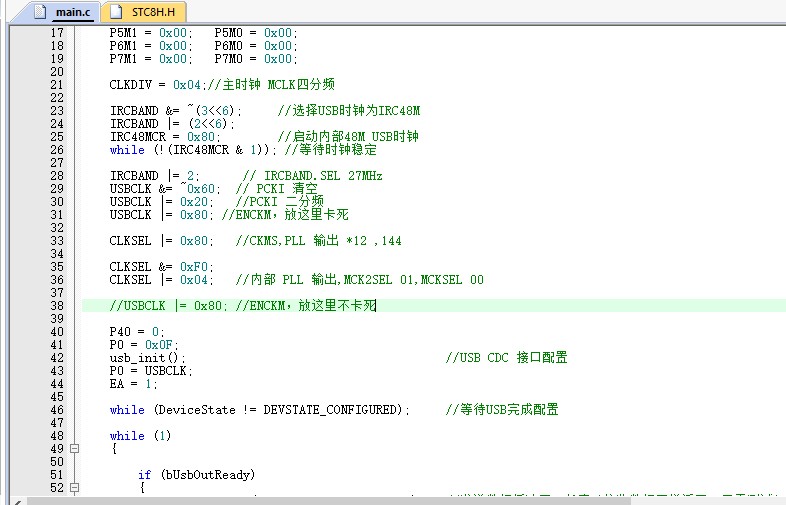Screen dimensions: 786x505
Task: Click 'CLKSEL &= 0xF0' line
Action: click(161, 267)
